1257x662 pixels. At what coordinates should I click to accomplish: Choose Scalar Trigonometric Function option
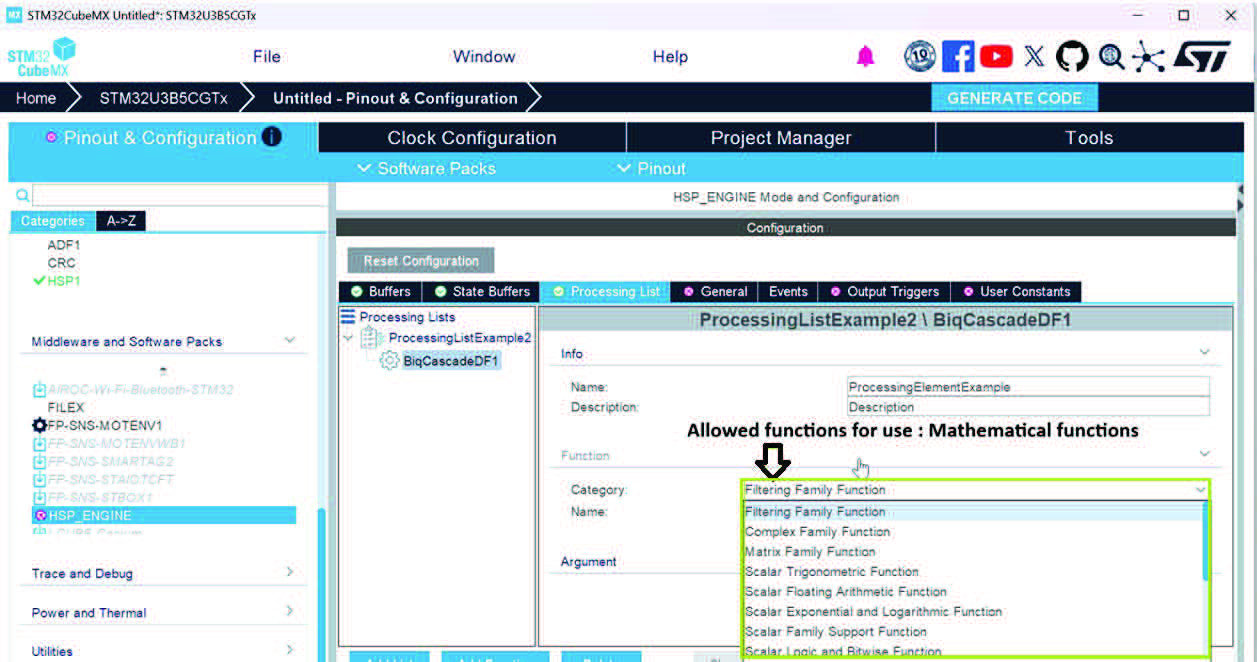point(973,572)
